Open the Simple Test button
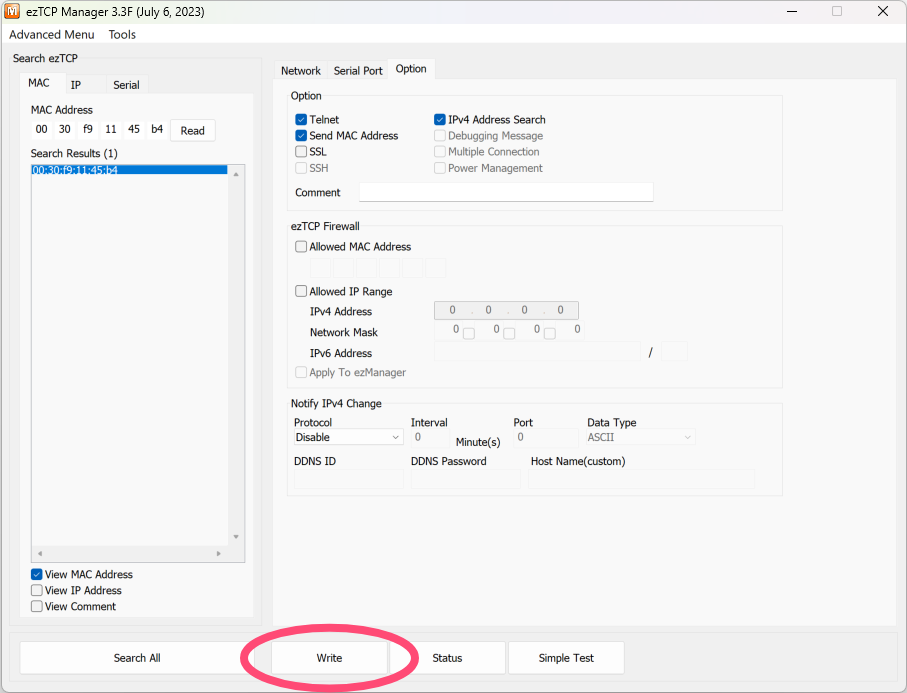The width and height of the screenshot is (907, 693). [x=566, y=658]
